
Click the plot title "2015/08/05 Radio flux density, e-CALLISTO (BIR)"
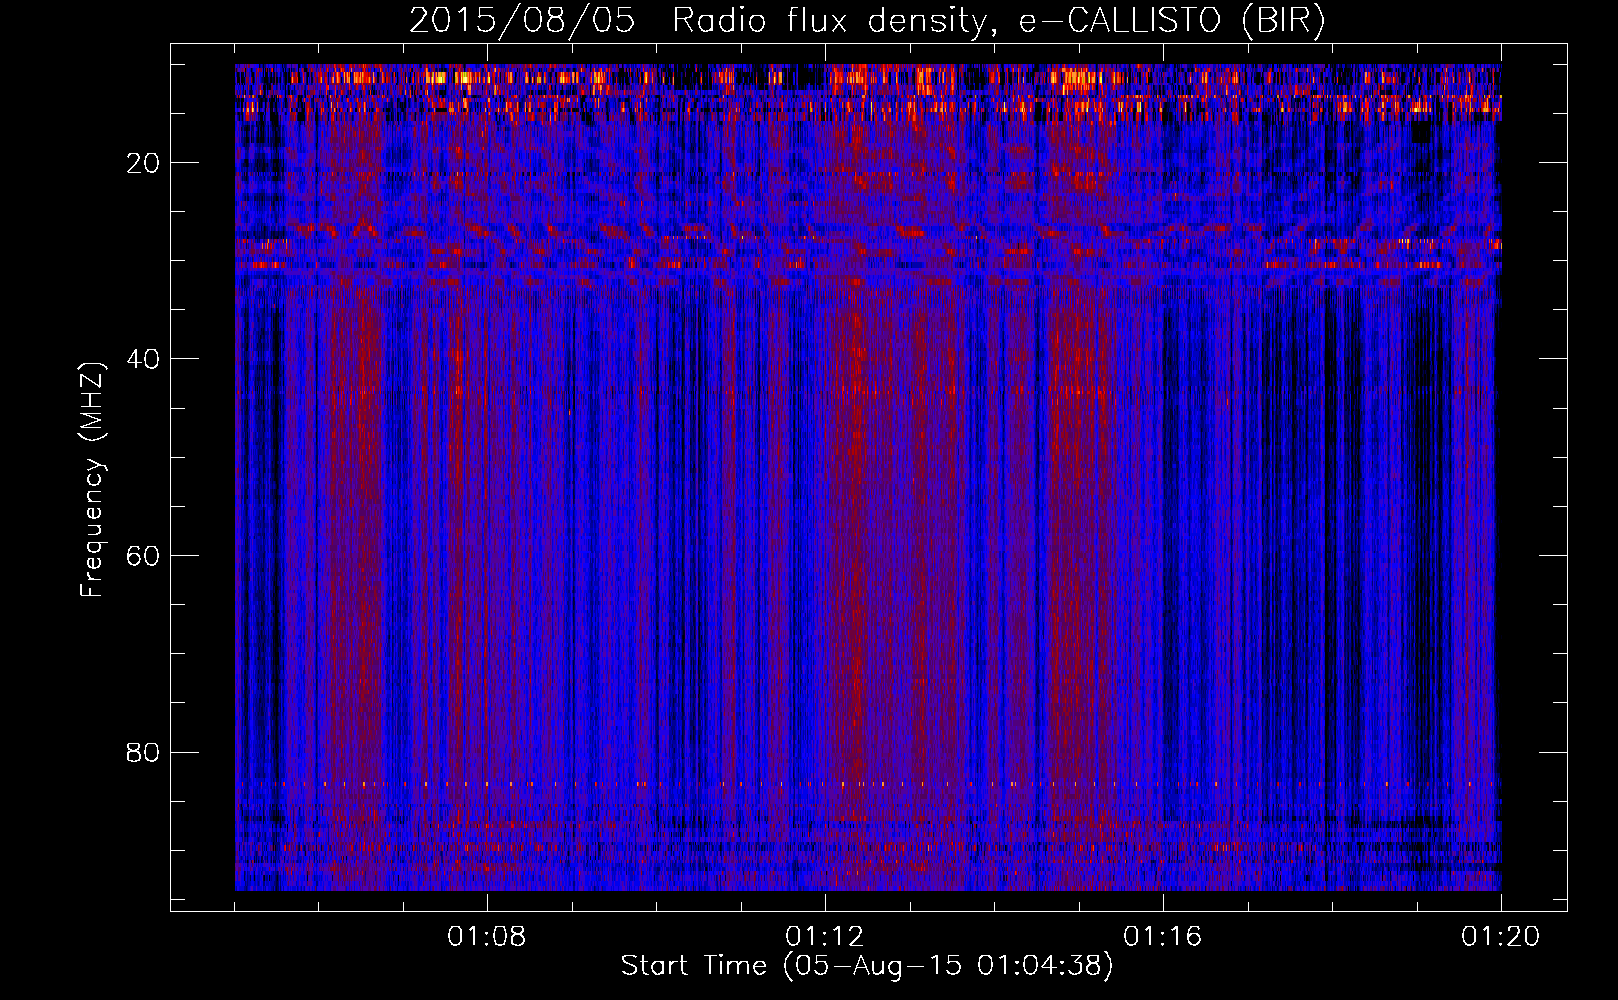867,21
